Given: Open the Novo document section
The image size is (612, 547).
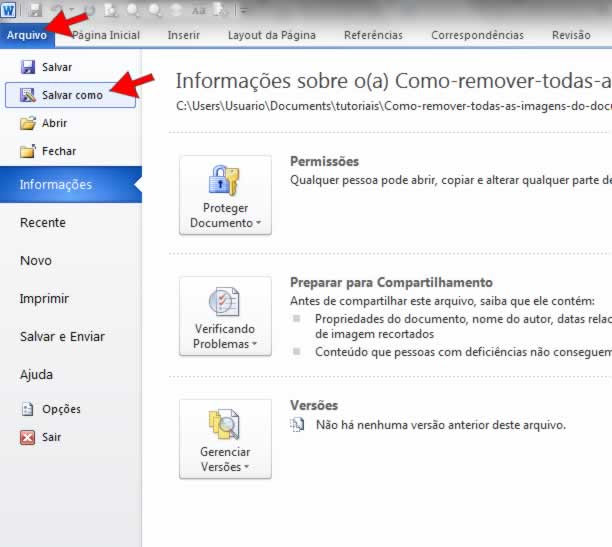Looking at the screenshot, I should pos(36,260).
